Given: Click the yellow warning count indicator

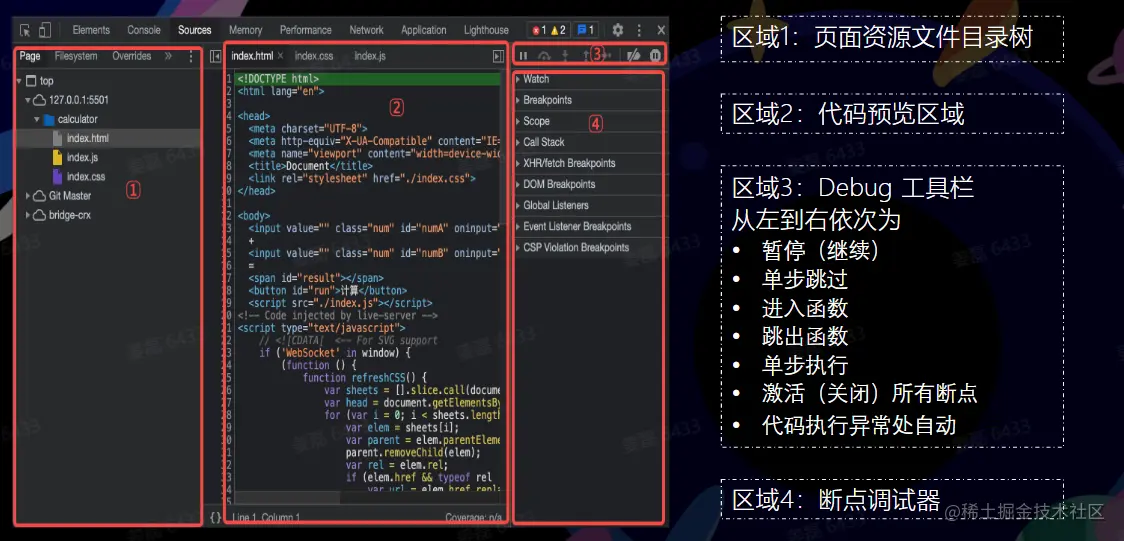Looking at the screenshot, I should pos(558,30).
